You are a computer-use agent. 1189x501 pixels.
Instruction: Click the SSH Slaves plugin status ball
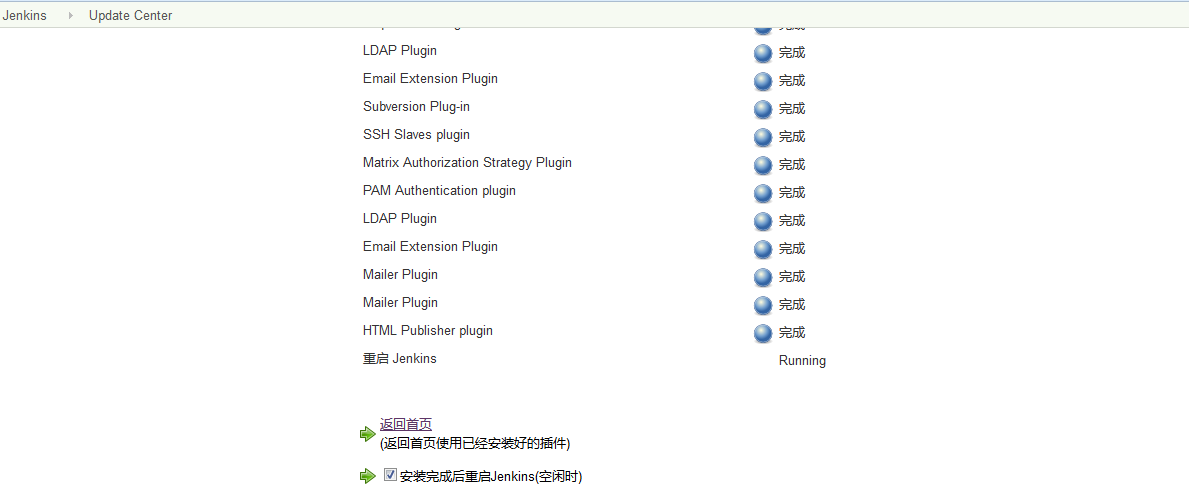click(x=763, y=137)
